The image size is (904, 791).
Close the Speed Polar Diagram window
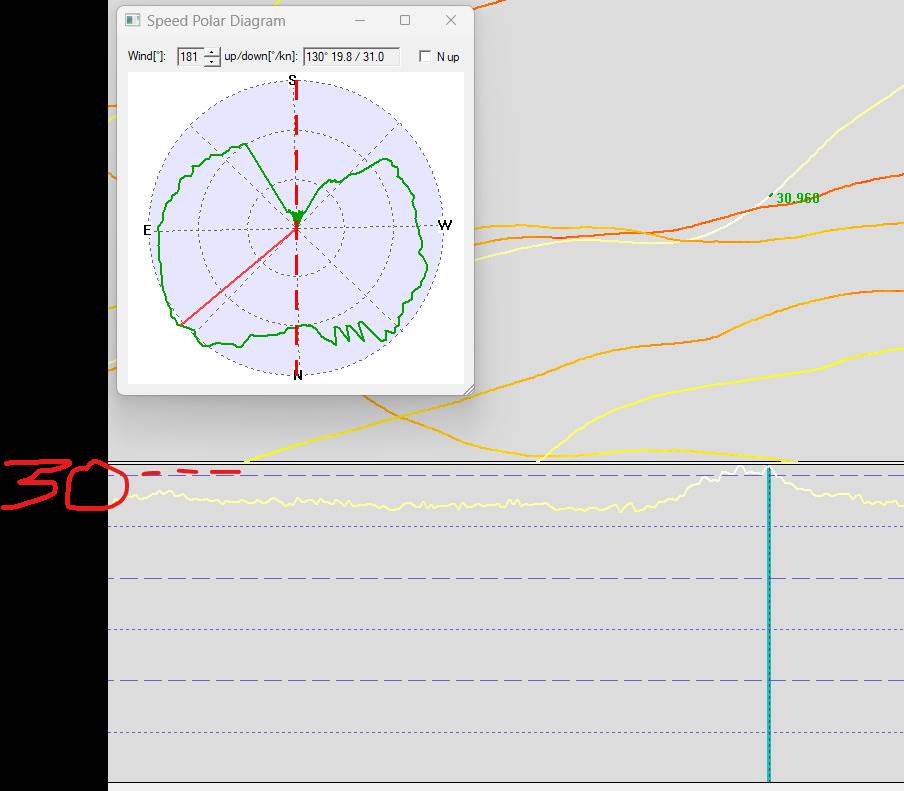[451, 20]
